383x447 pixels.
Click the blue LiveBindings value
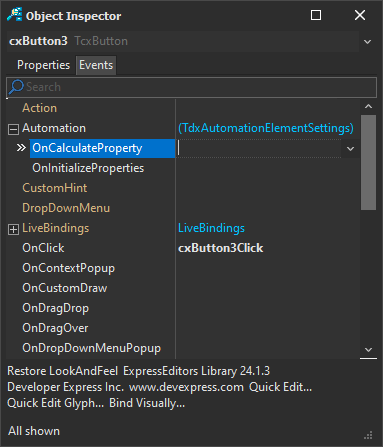pos(211,228)
